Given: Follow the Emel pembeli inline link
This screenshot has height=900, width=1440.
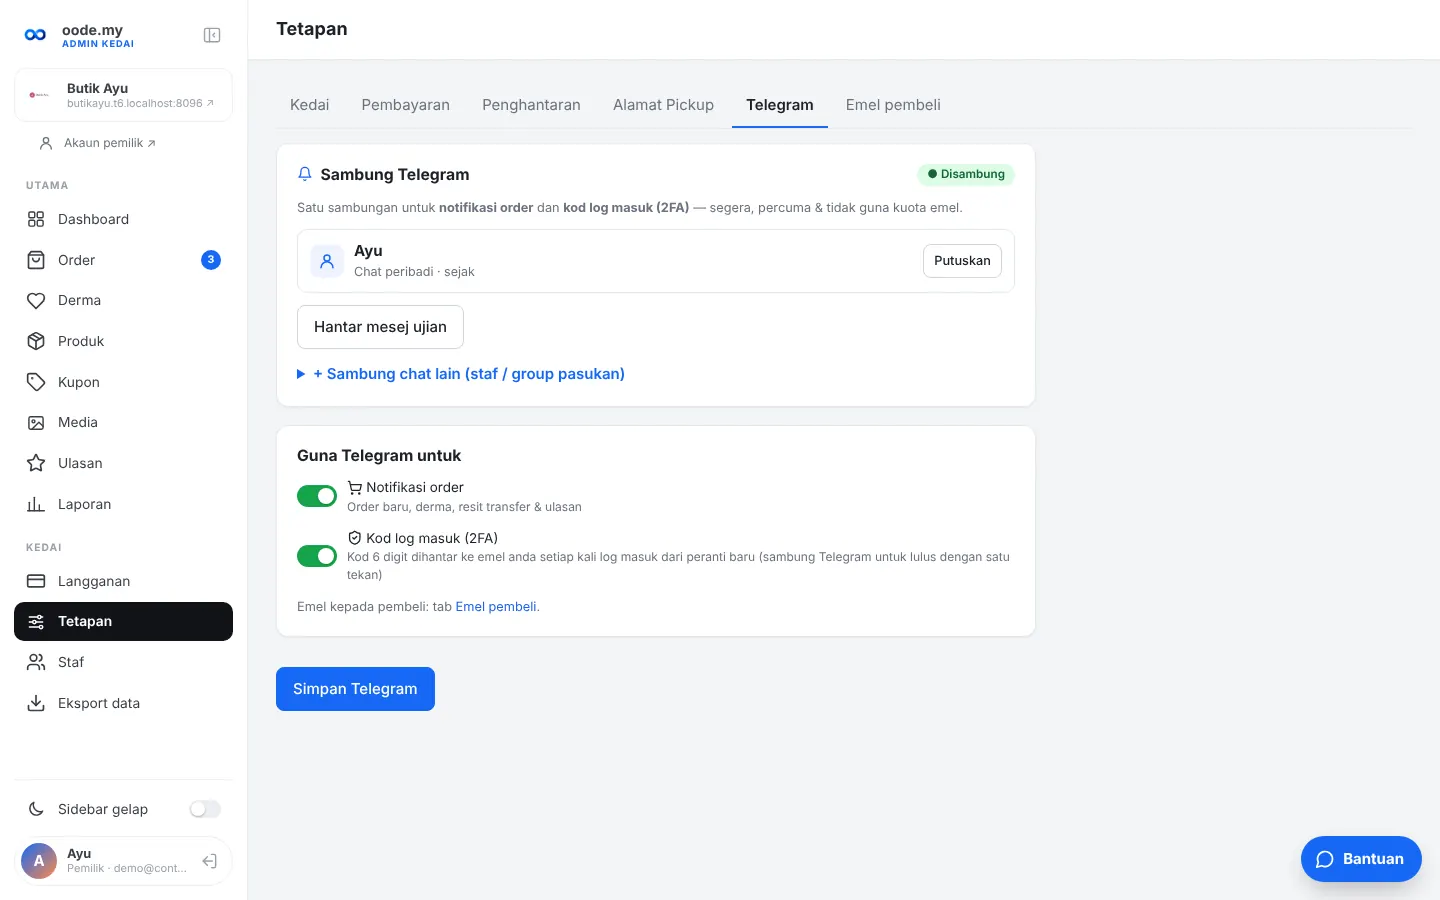Looking at the screenshot, I should [496, 607].
